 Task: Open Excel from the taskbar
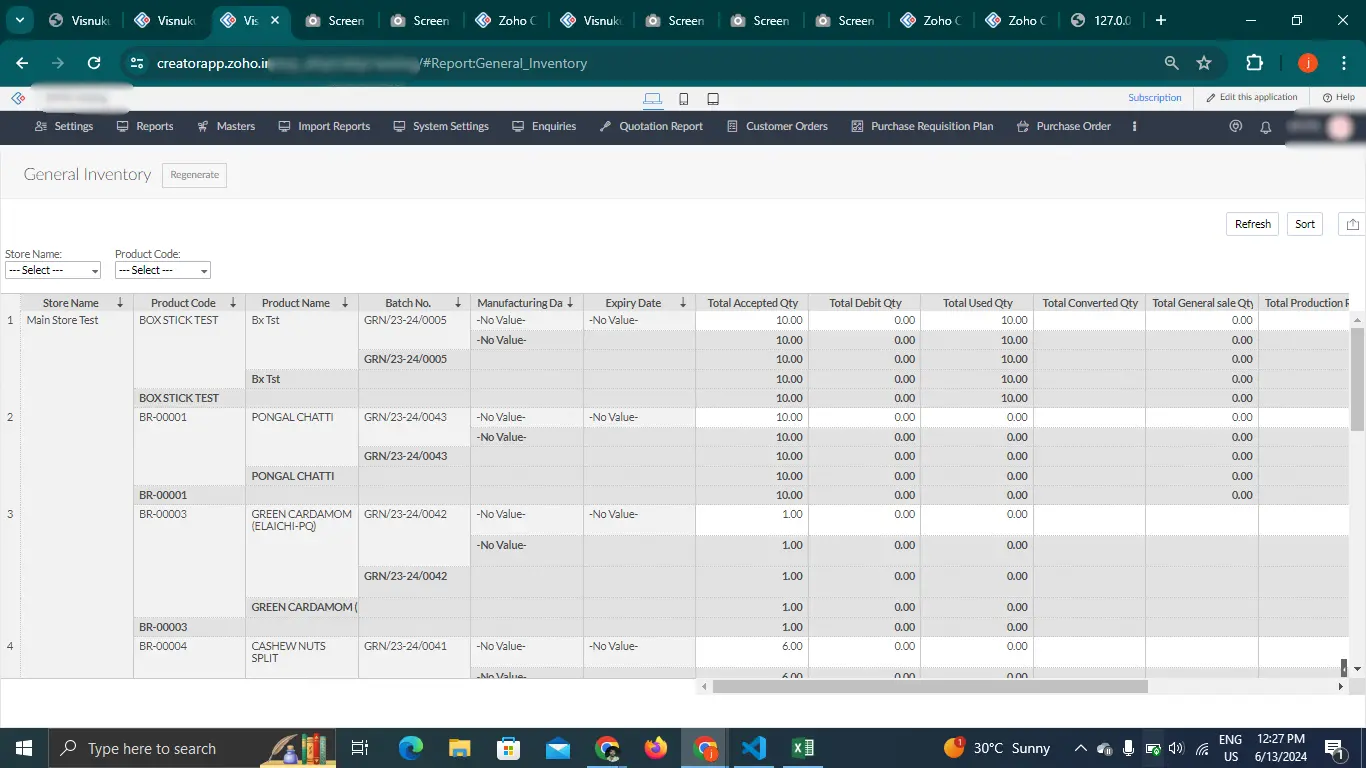coord(801,747)
